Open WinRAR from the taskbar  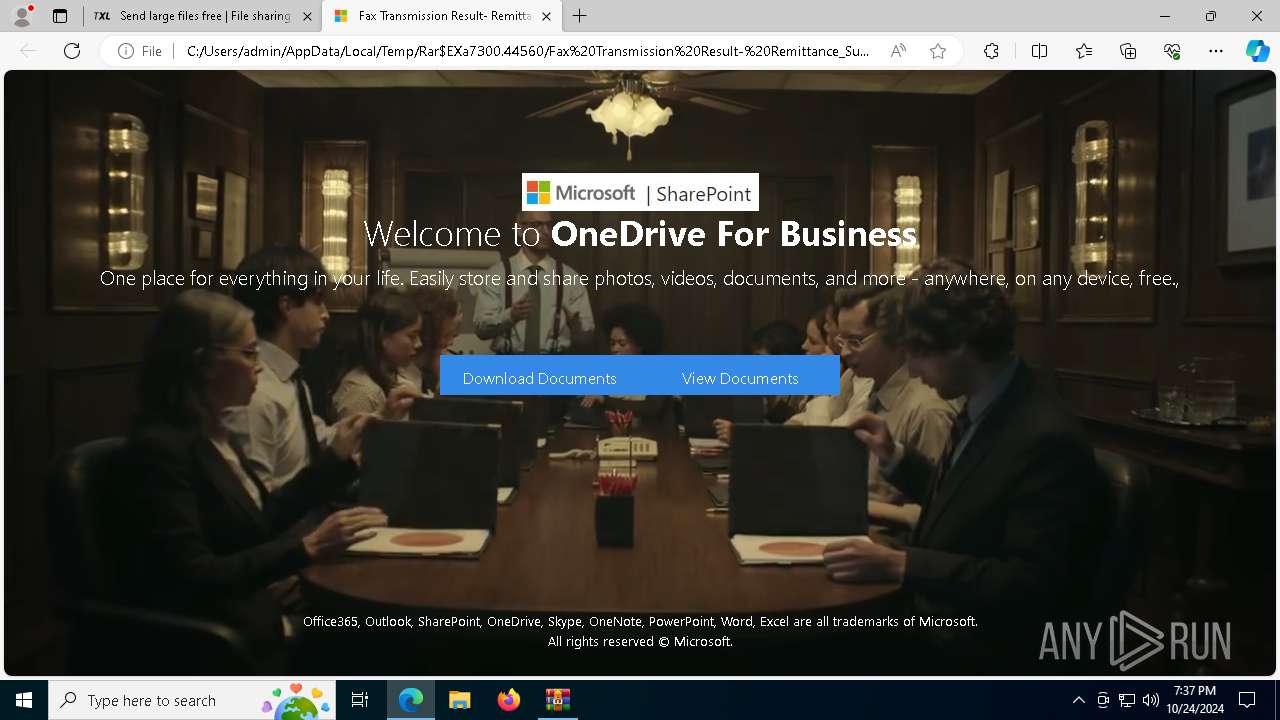click(x=557, y=700)
